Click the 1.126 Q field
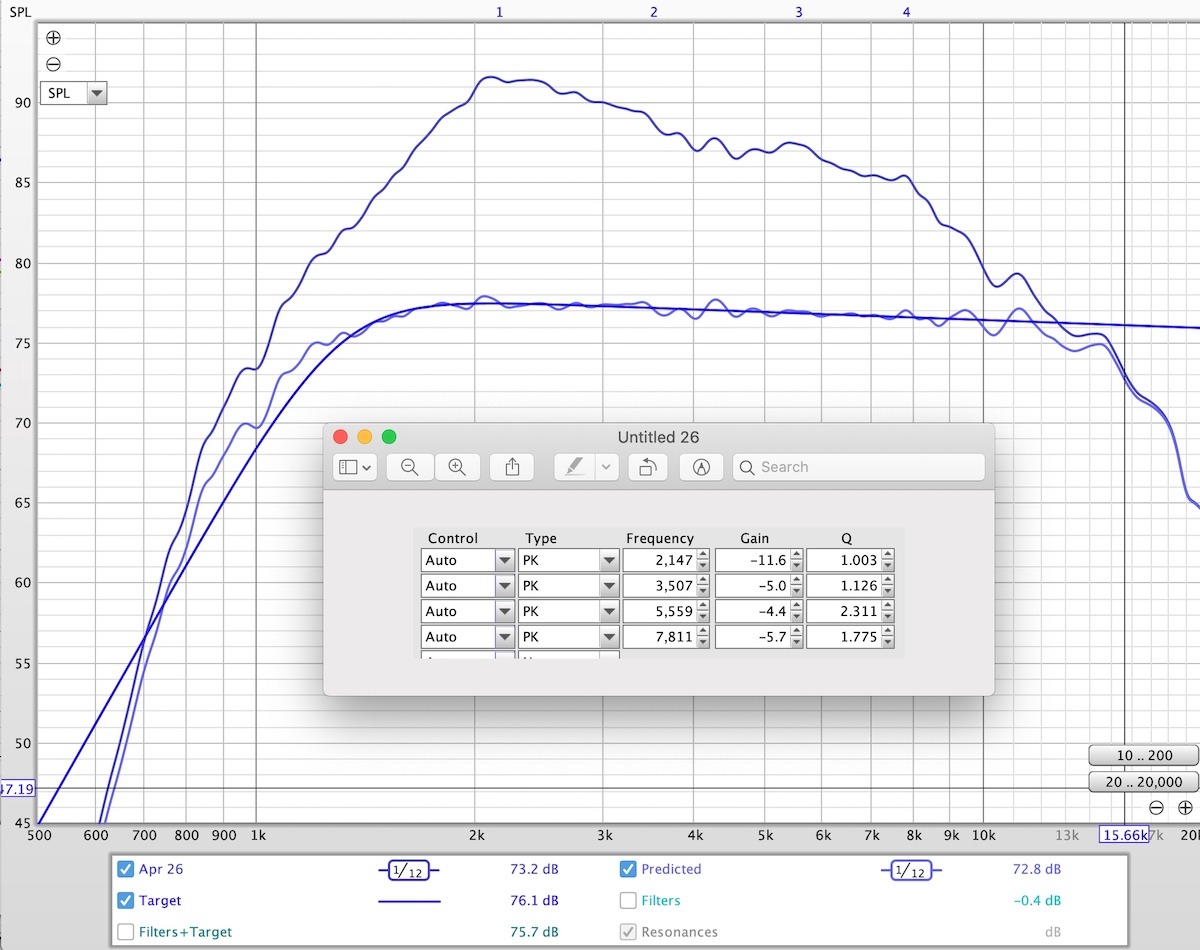The image size is (1200, 950). (844, 586)
